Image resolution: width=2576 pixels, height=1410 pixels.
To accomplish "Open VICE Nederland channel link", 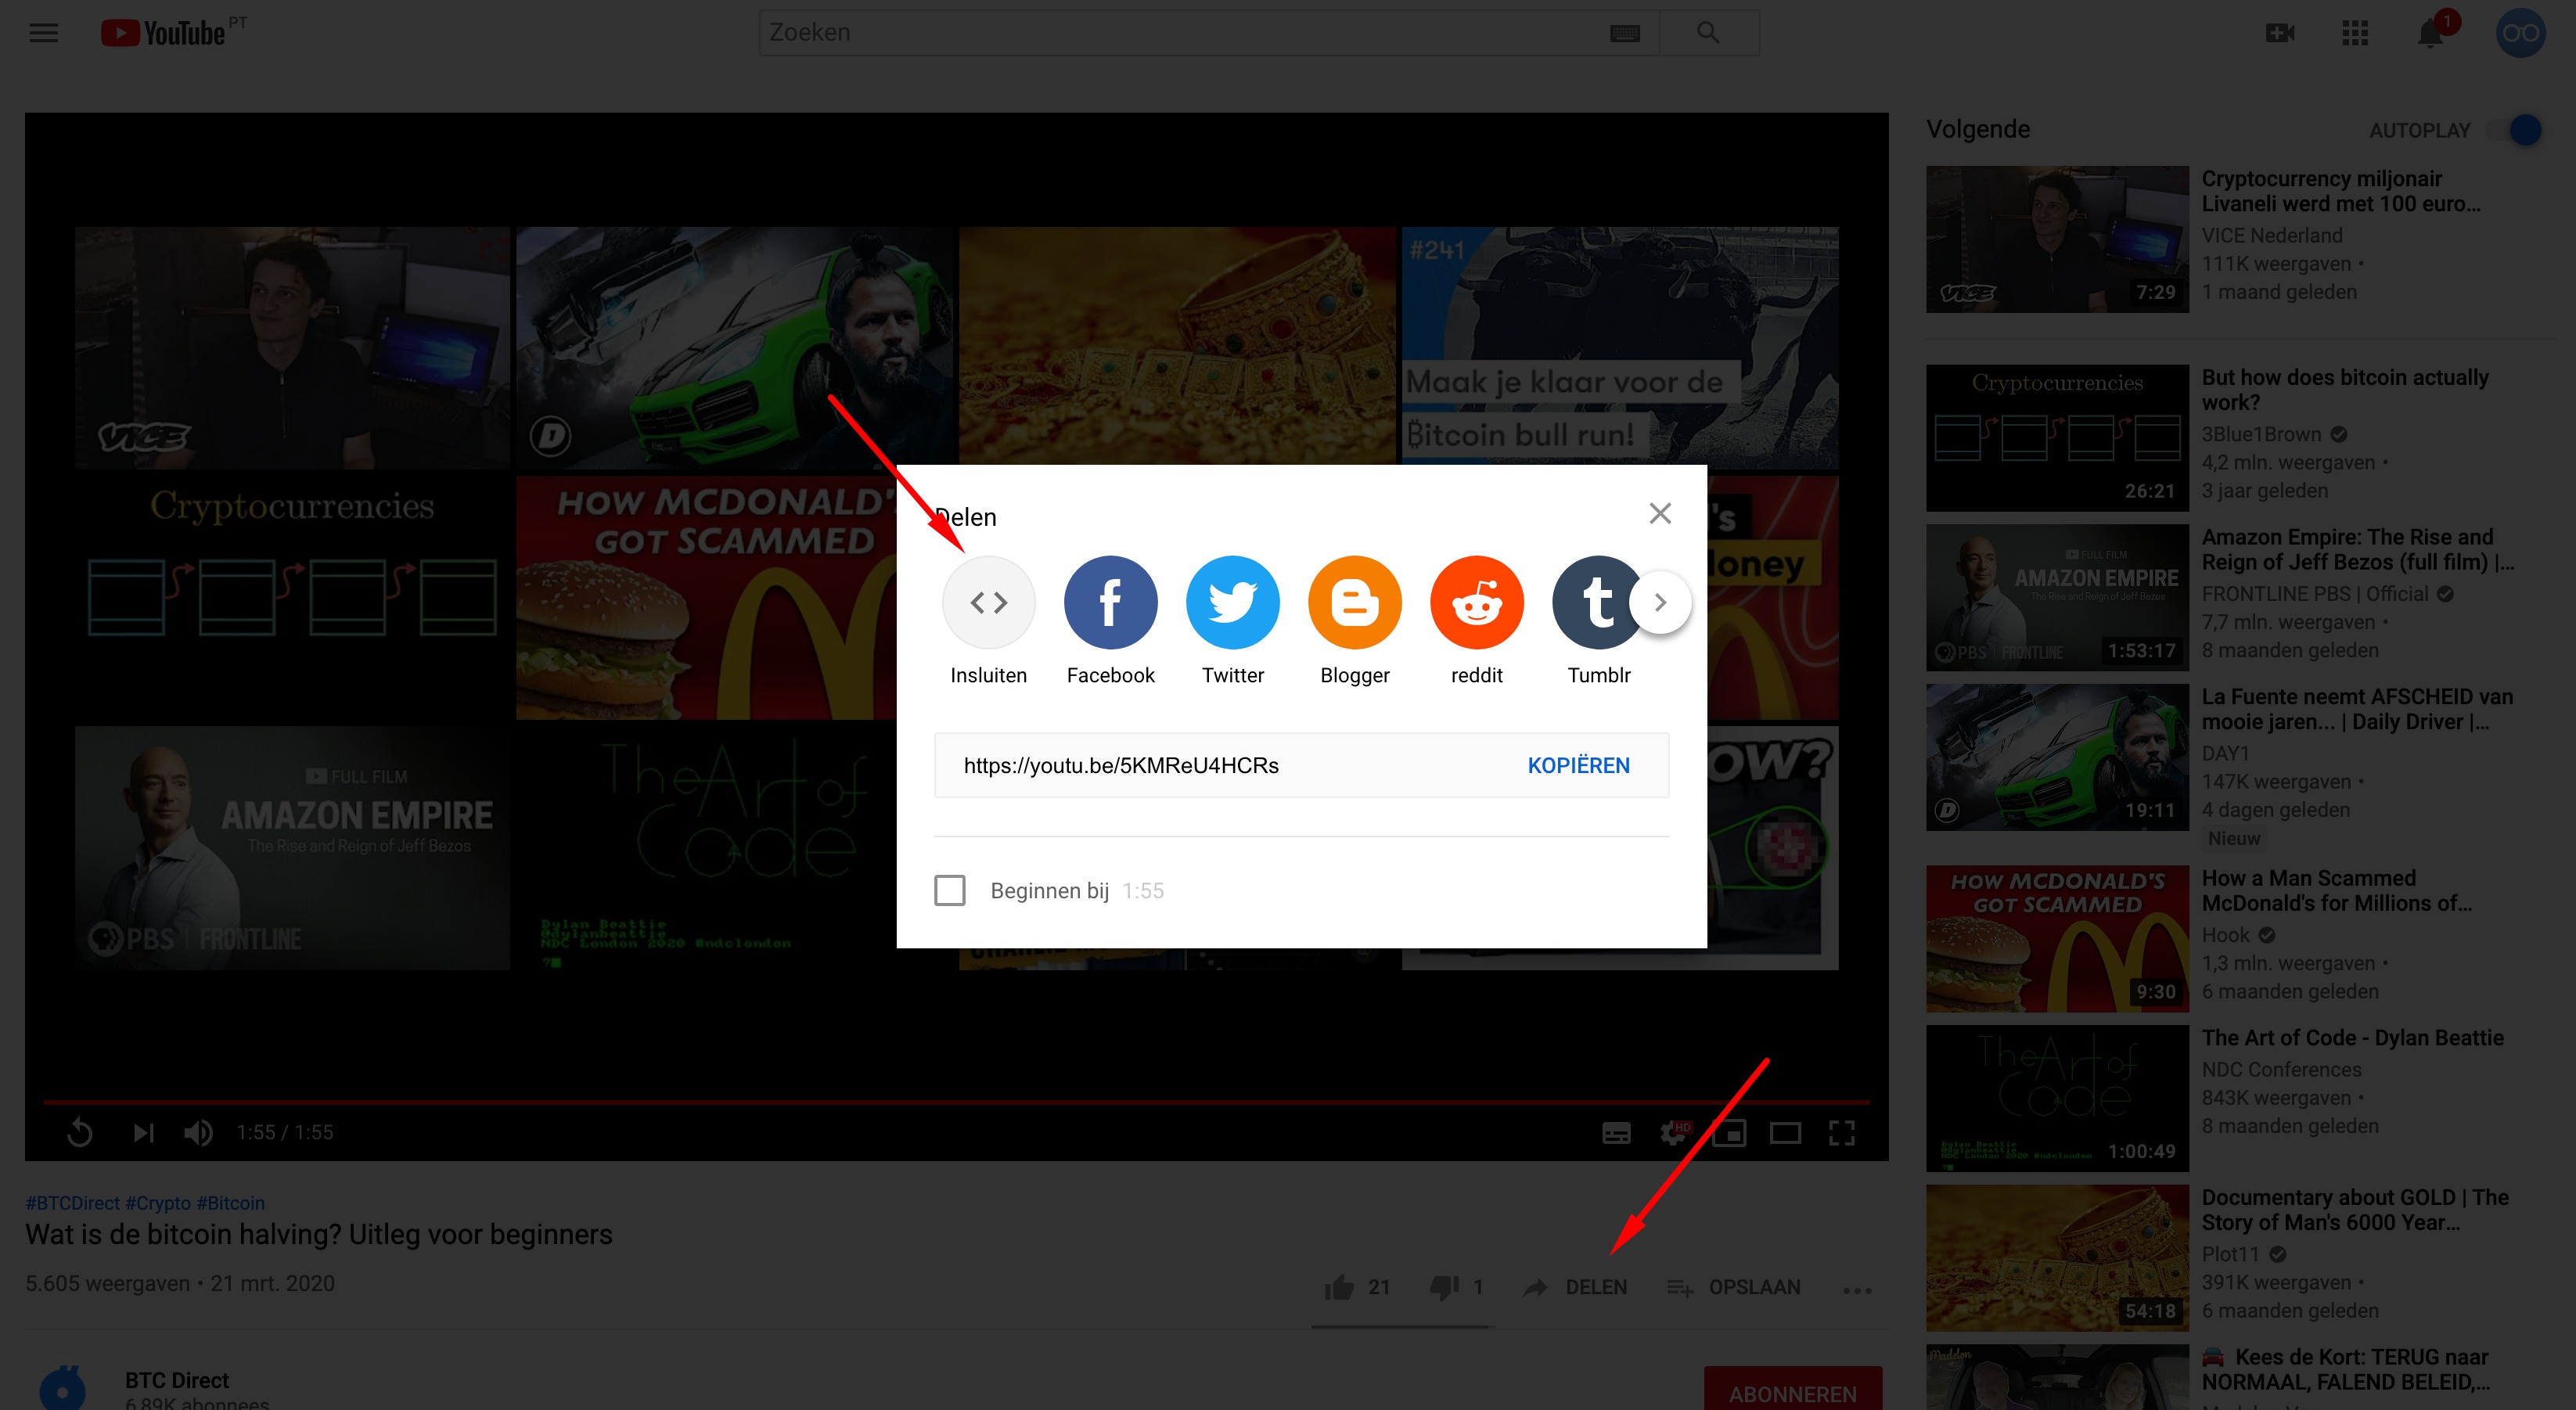I will point(2271,235).
